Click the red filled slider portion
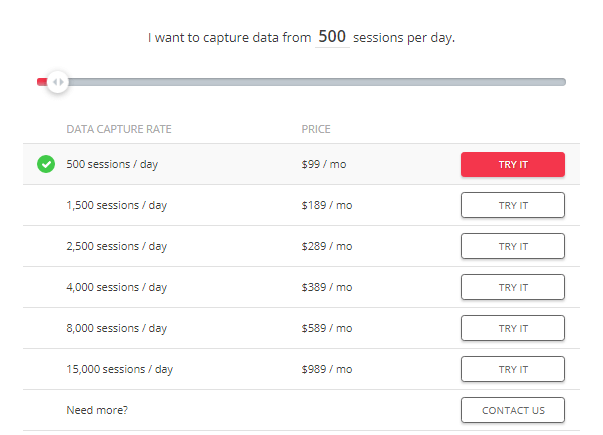Screen dimensions: 603x435 [42, 82]
